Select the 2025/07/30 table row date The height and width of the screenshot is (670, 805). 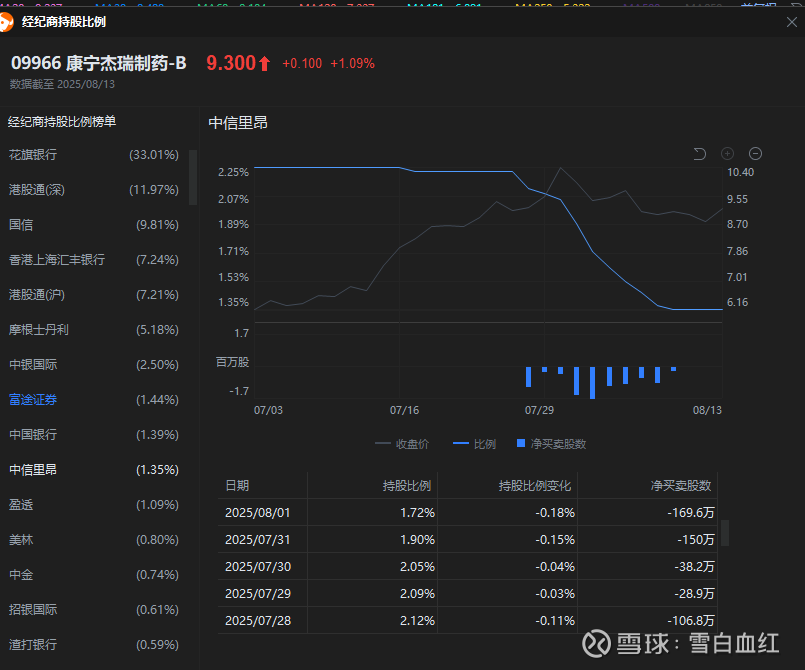(258, 566)
